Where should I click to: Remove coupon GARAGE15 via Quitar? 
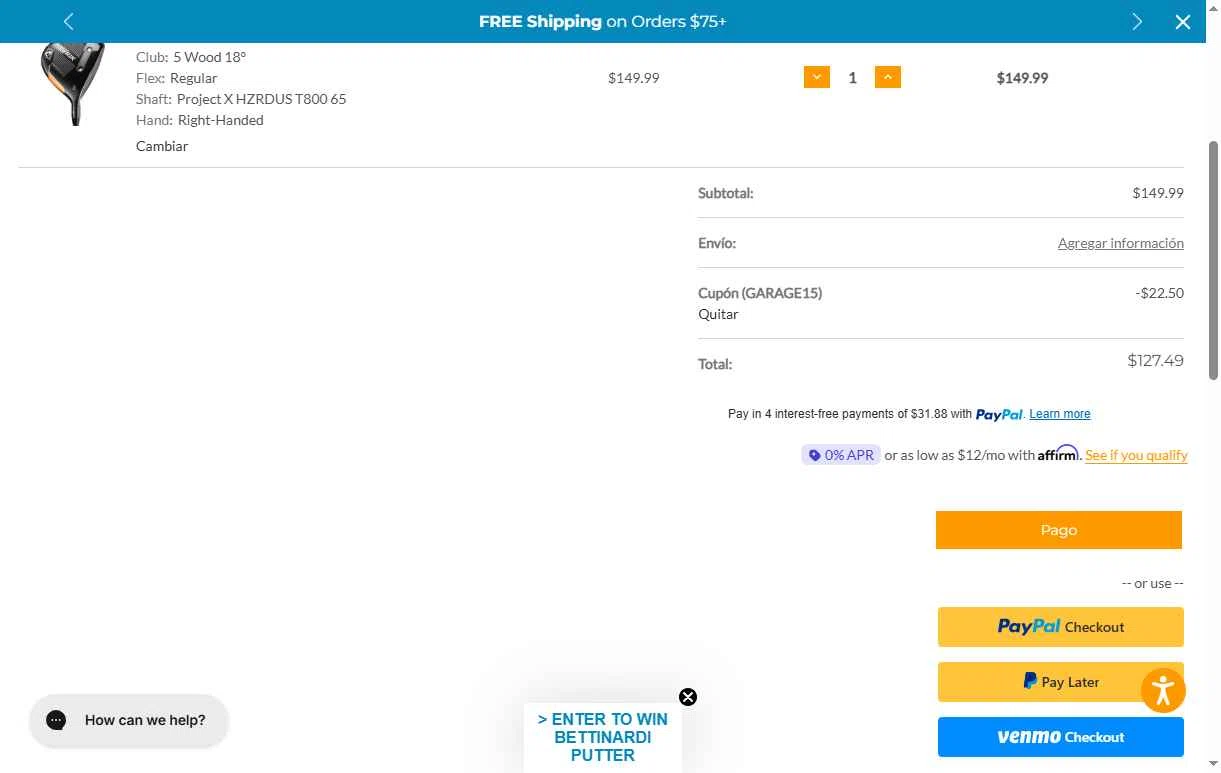(718, 314)
